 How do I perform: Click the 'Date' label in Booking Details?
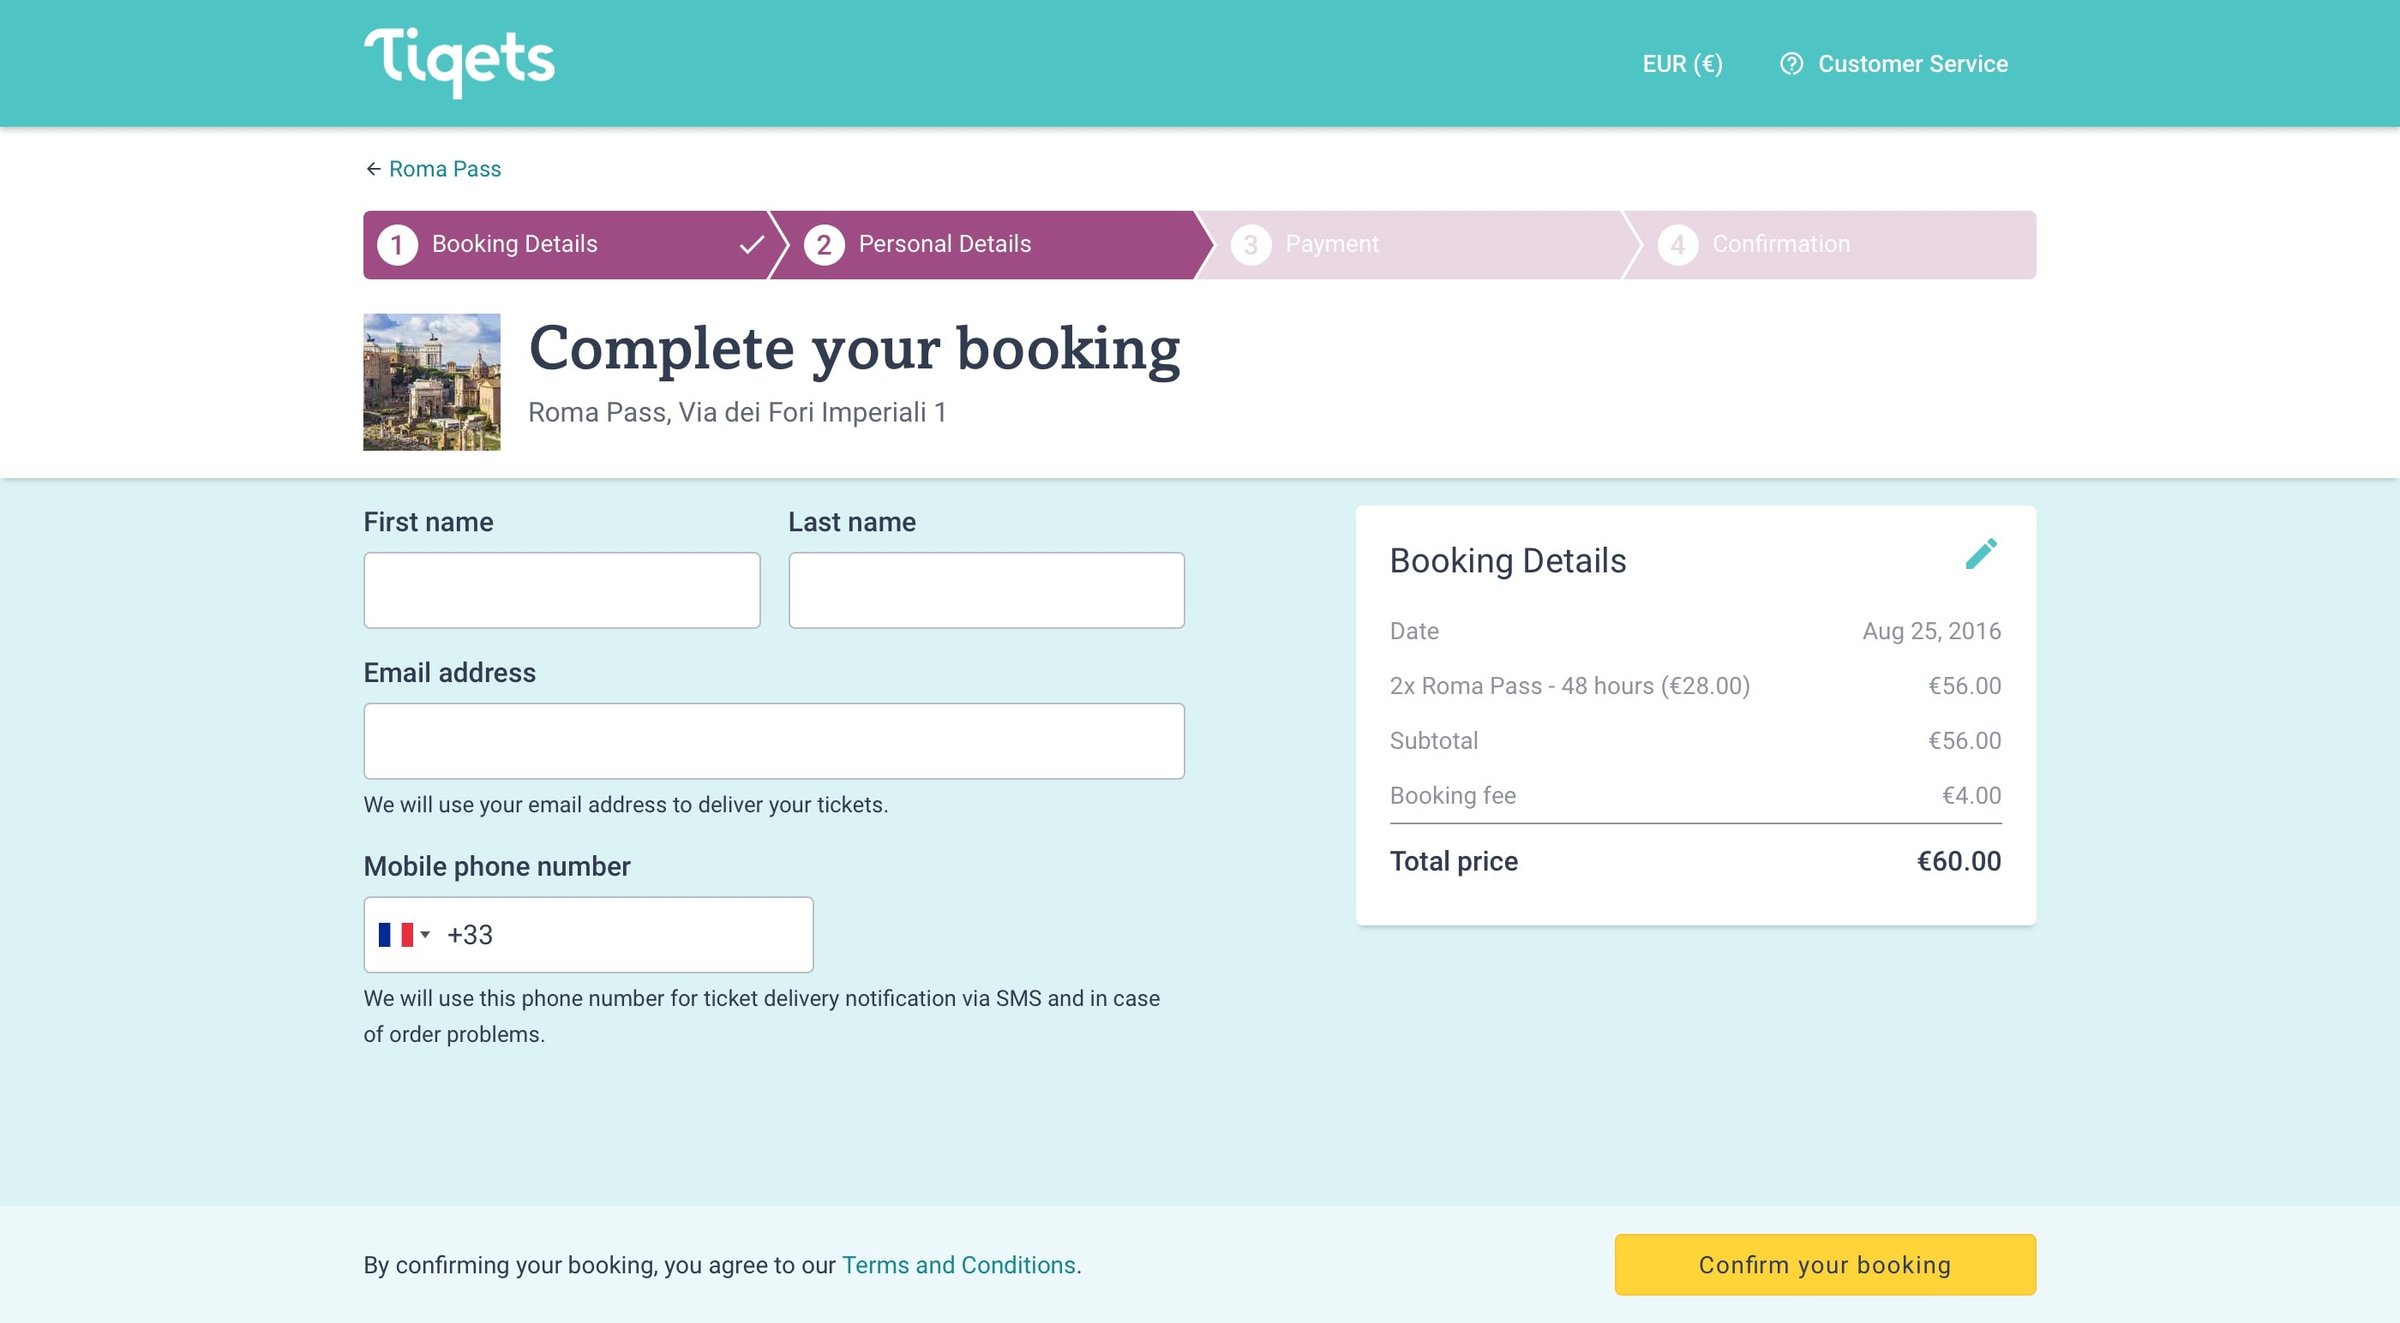[1414, 631]
